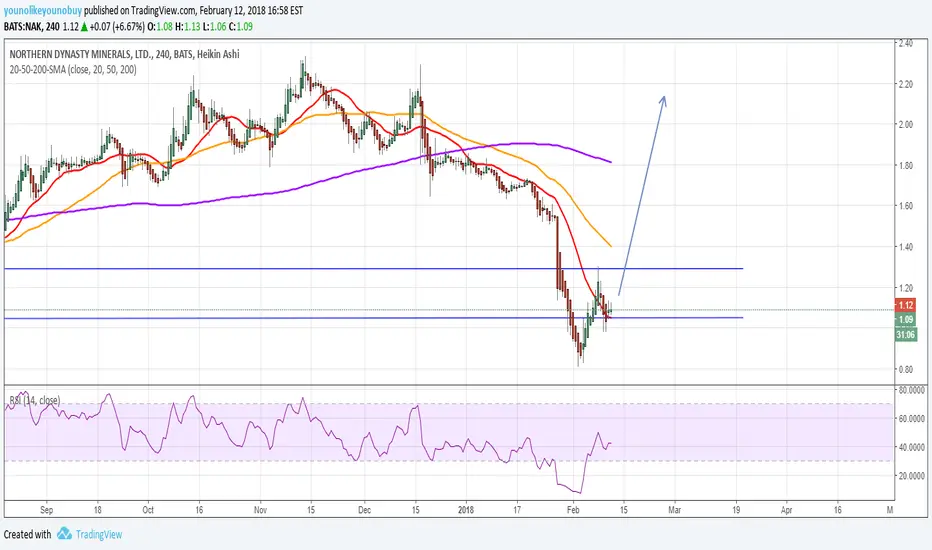932x550 pixels.
Task: Open the TradingView link at the bottom
Action: (x=99, y=534)
